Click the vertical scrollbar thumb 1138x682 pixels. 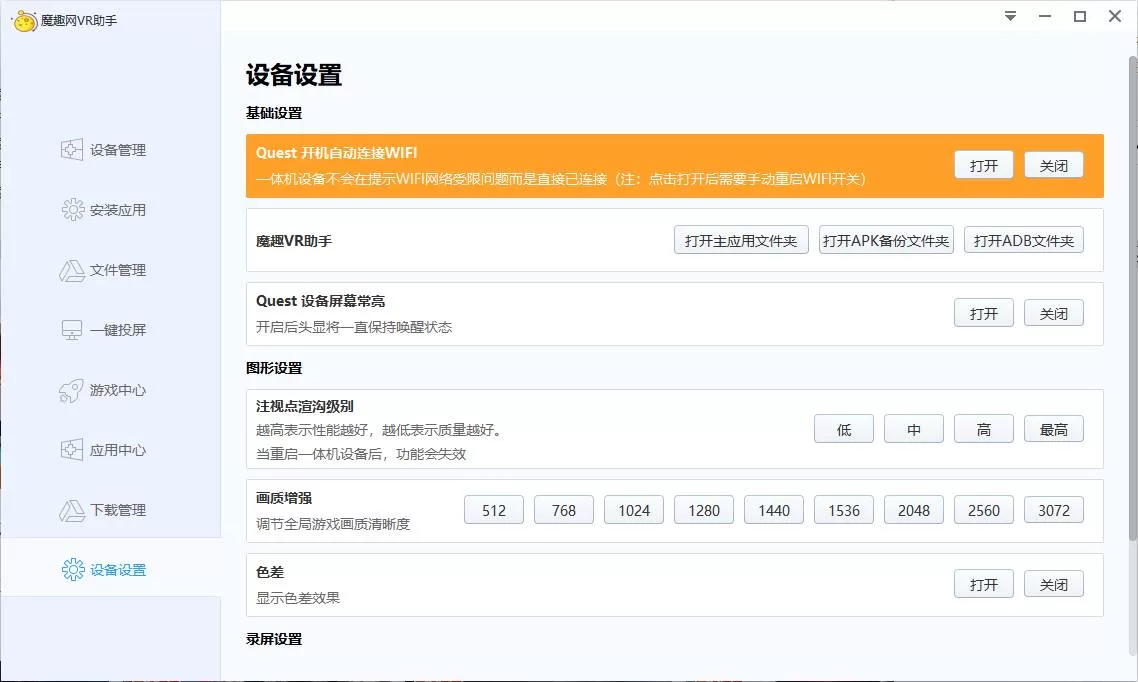(x=1132, y=297)
